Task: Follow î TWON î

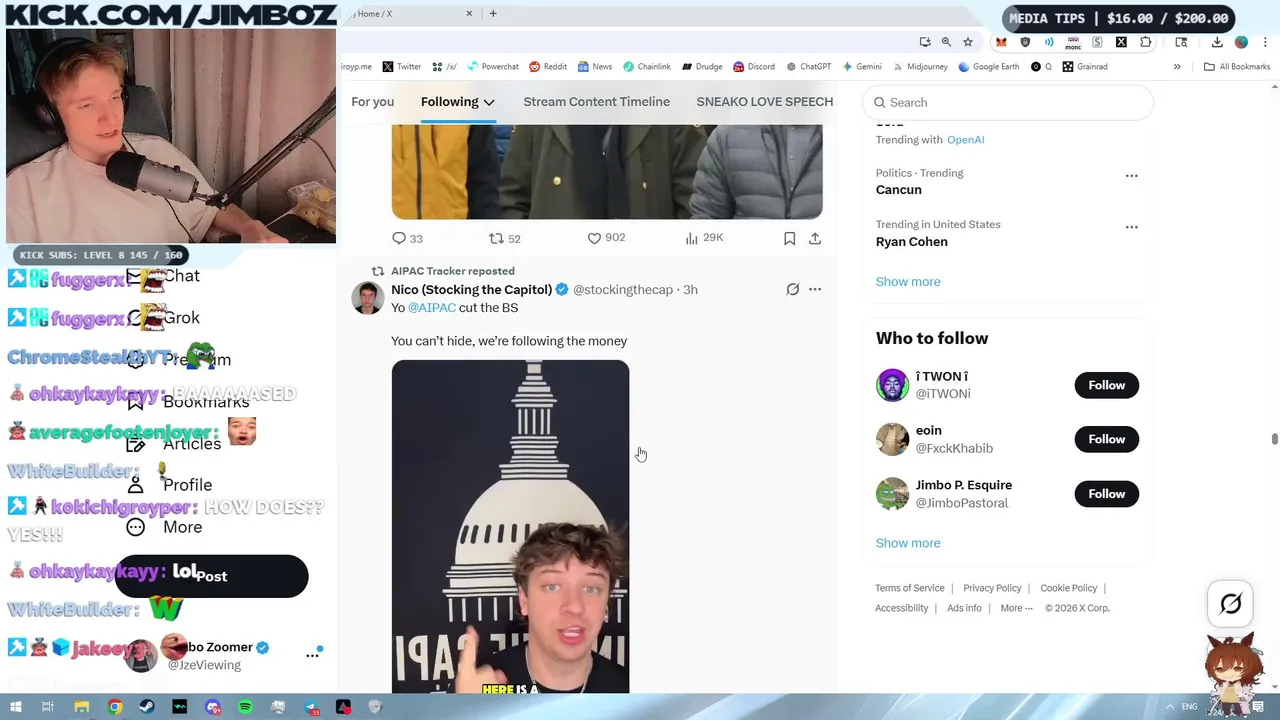Action: (x=1106, y=385)
